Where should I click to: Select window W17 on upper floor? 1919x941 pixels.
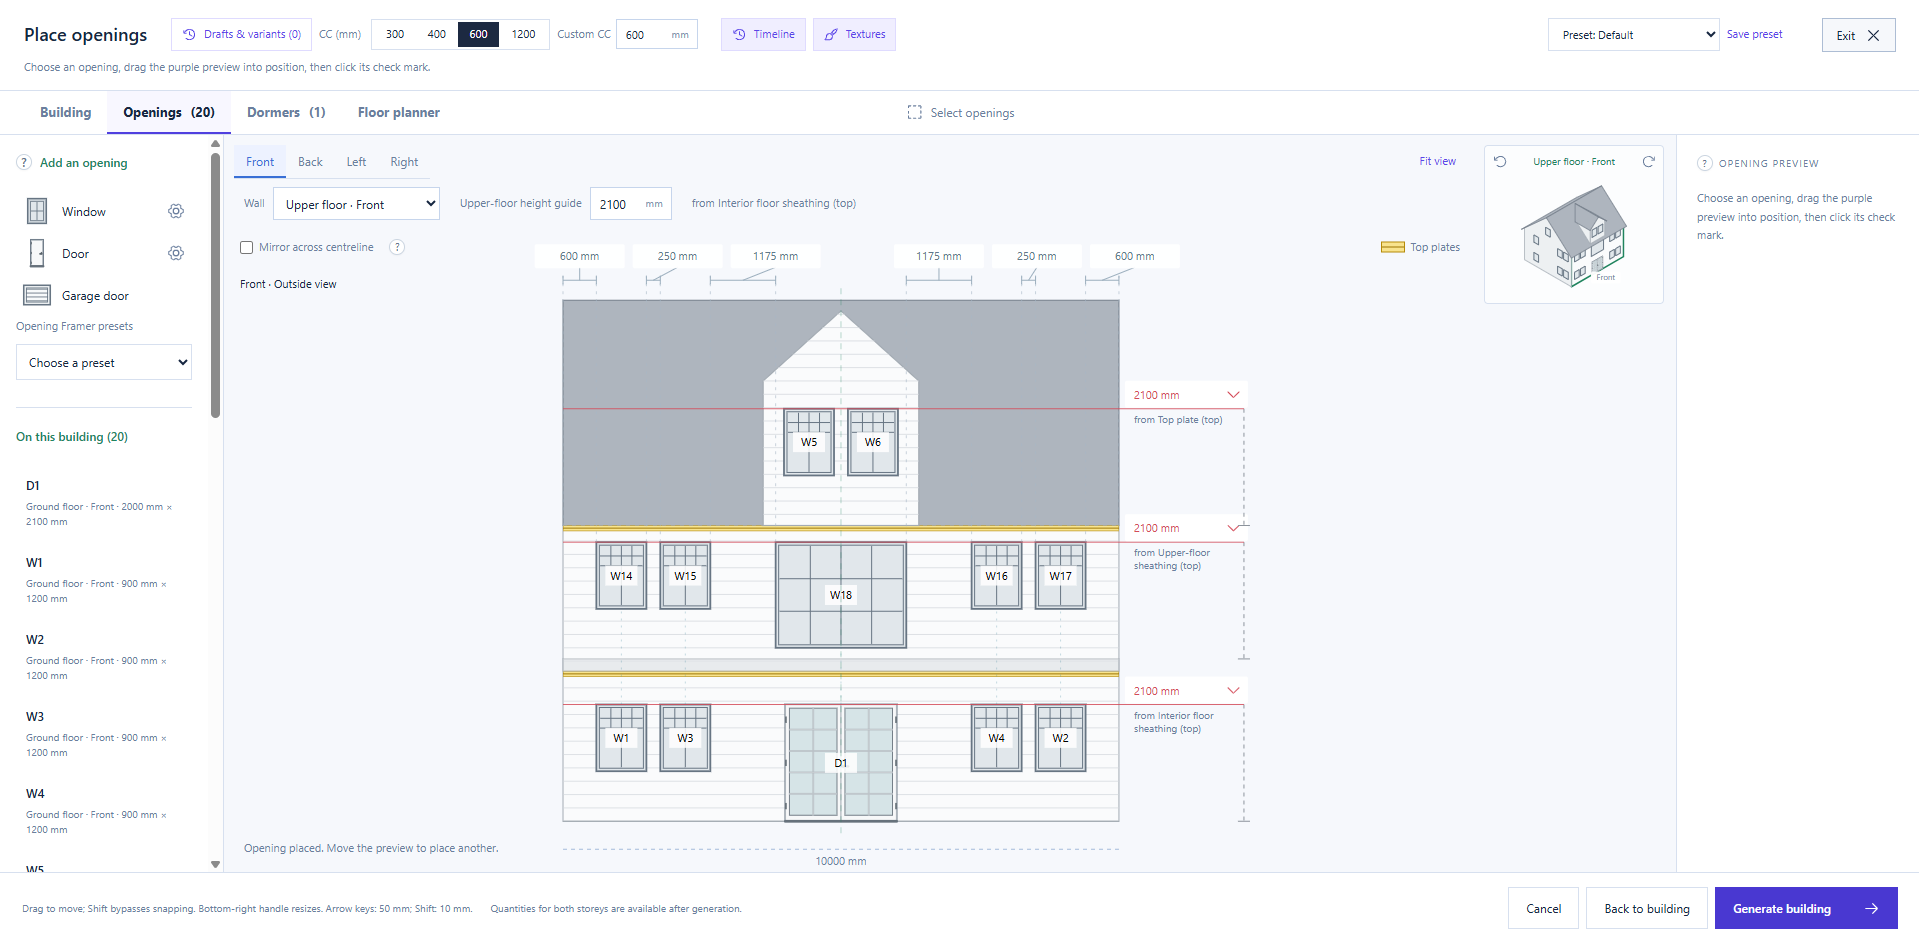[1060, 576]
